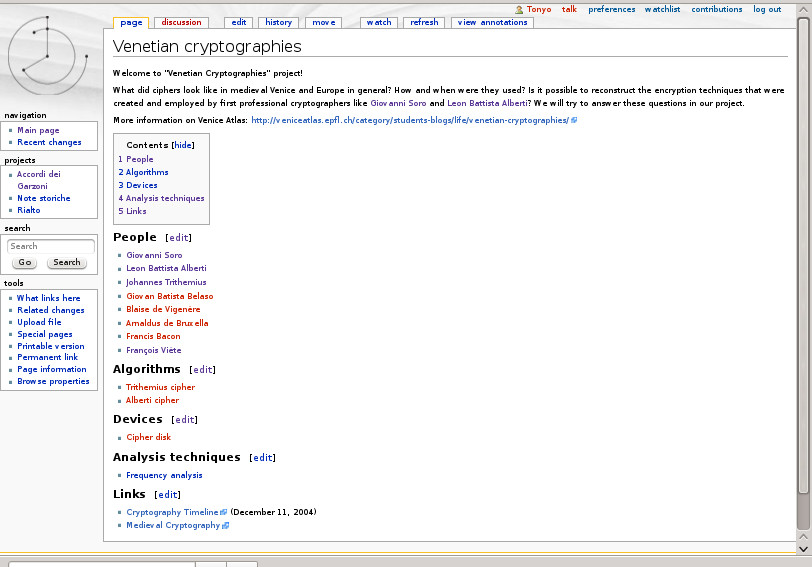This screenshot has height=567, width=812.
Task: Jump to contents item 4 Analysis techniques
Action: point(161,198)
